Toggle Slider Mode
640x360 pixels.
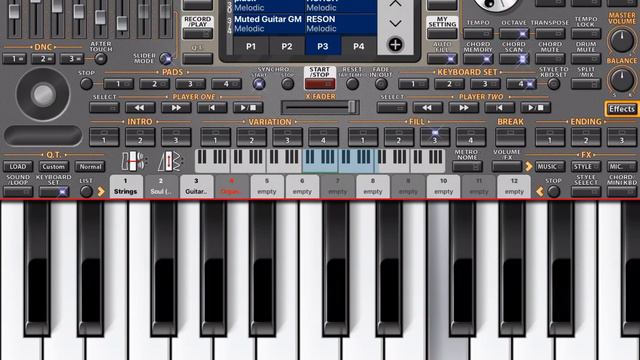tap(165, 59)
